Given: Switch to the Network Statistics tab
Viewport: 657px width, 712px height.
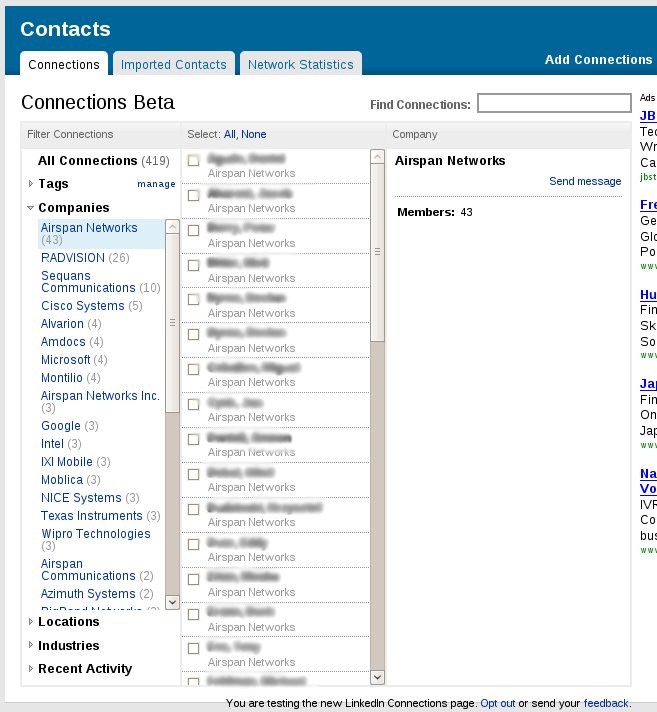Looking at the screenshot, I should click(x=301, y=64).
